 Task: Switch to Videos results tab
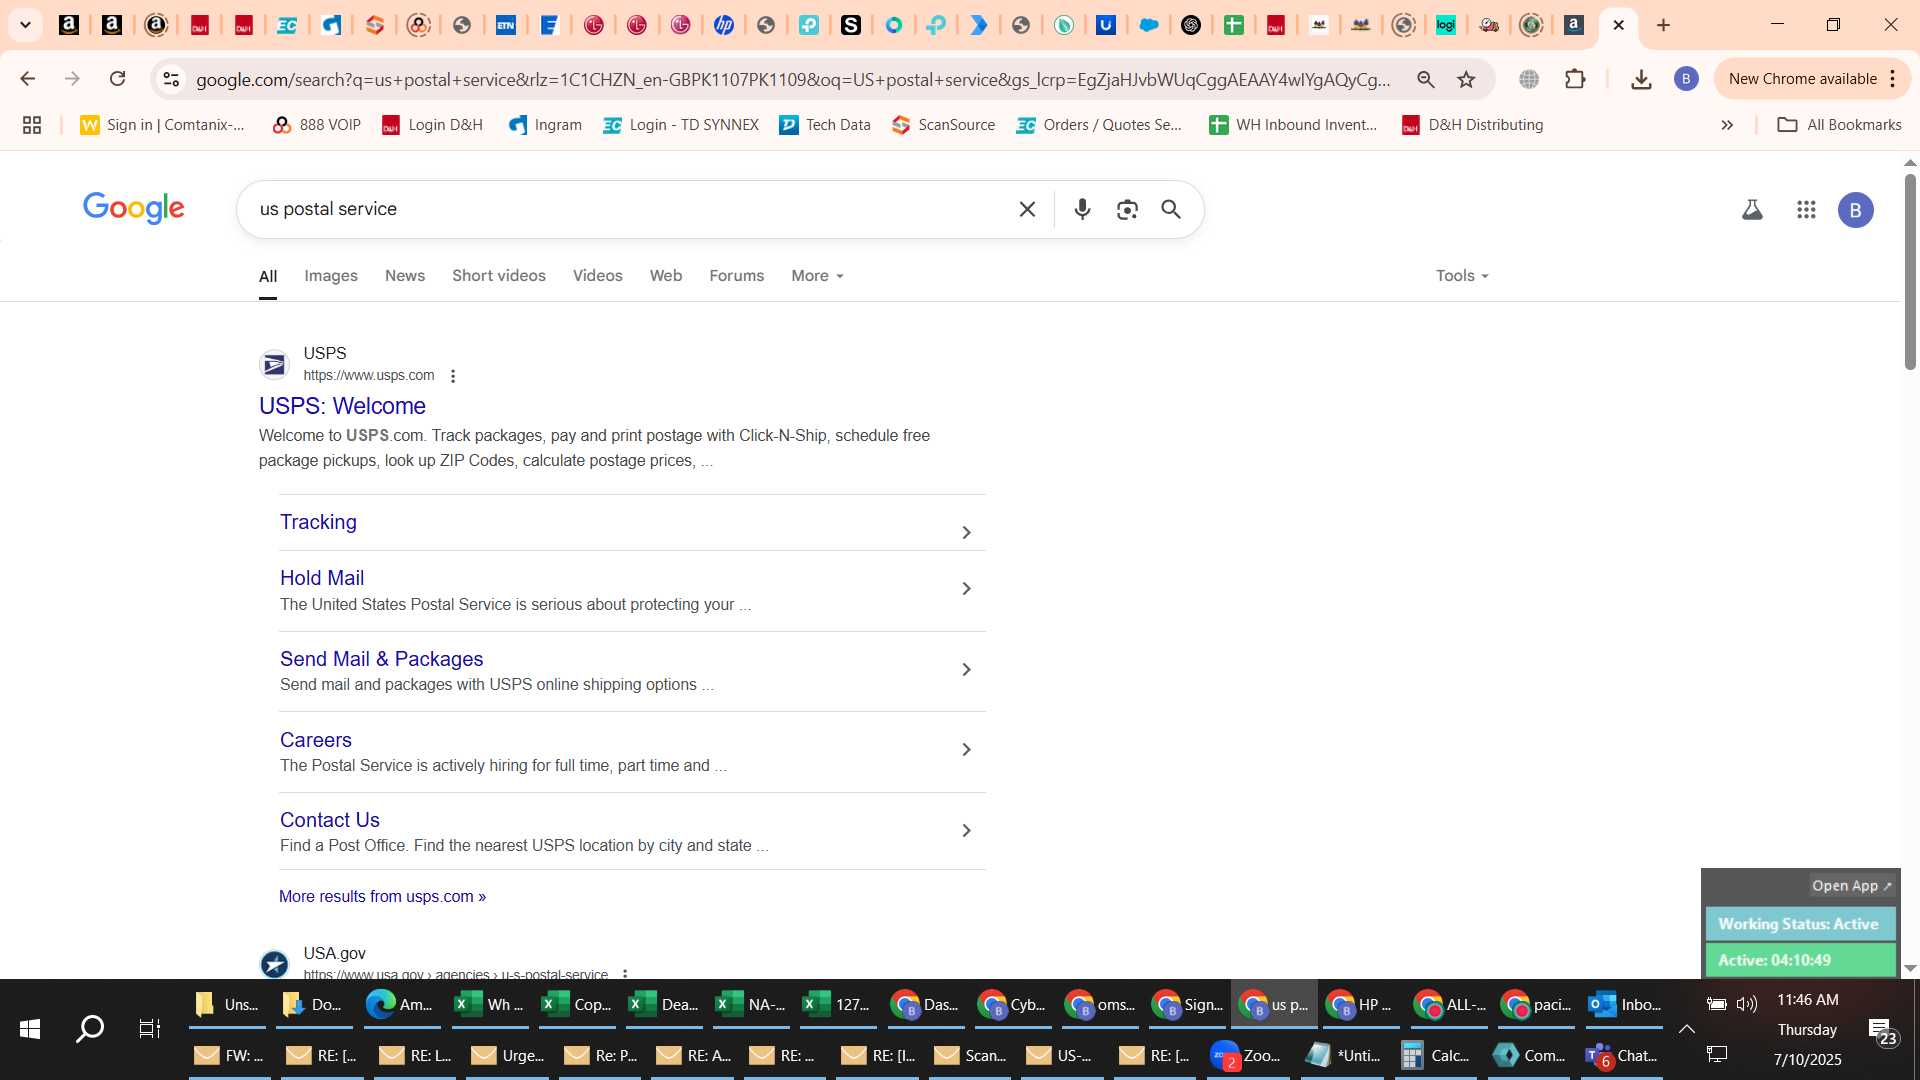click(598, 276)
